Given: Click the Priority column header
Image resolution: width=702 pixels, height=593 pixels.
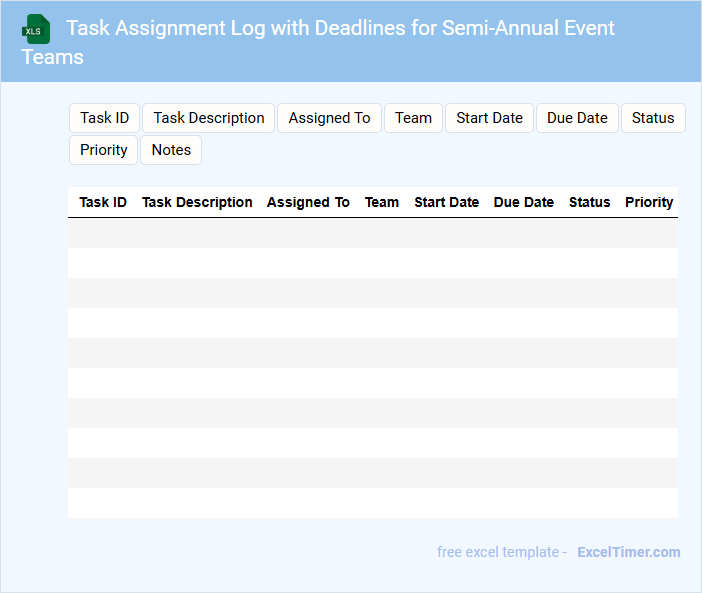Looking at the screenshot, I should (649, 202).
